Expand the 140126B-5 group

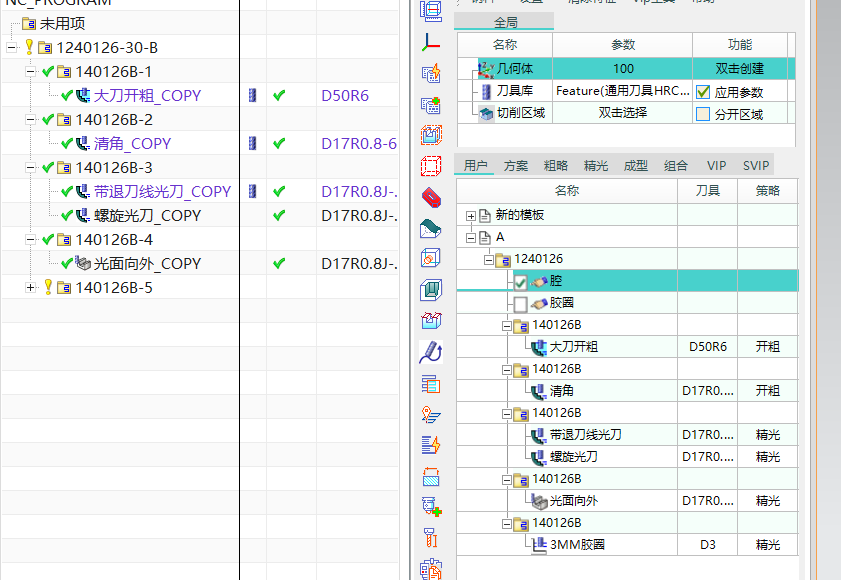31,288
